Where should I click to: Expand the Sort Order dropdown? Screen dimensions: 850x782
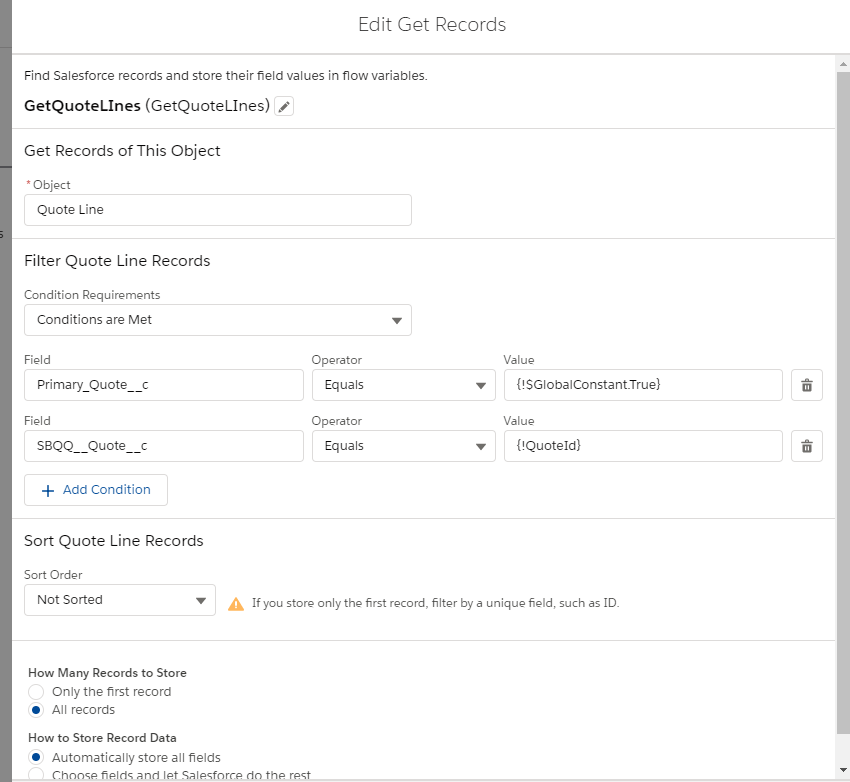[119, 600]
